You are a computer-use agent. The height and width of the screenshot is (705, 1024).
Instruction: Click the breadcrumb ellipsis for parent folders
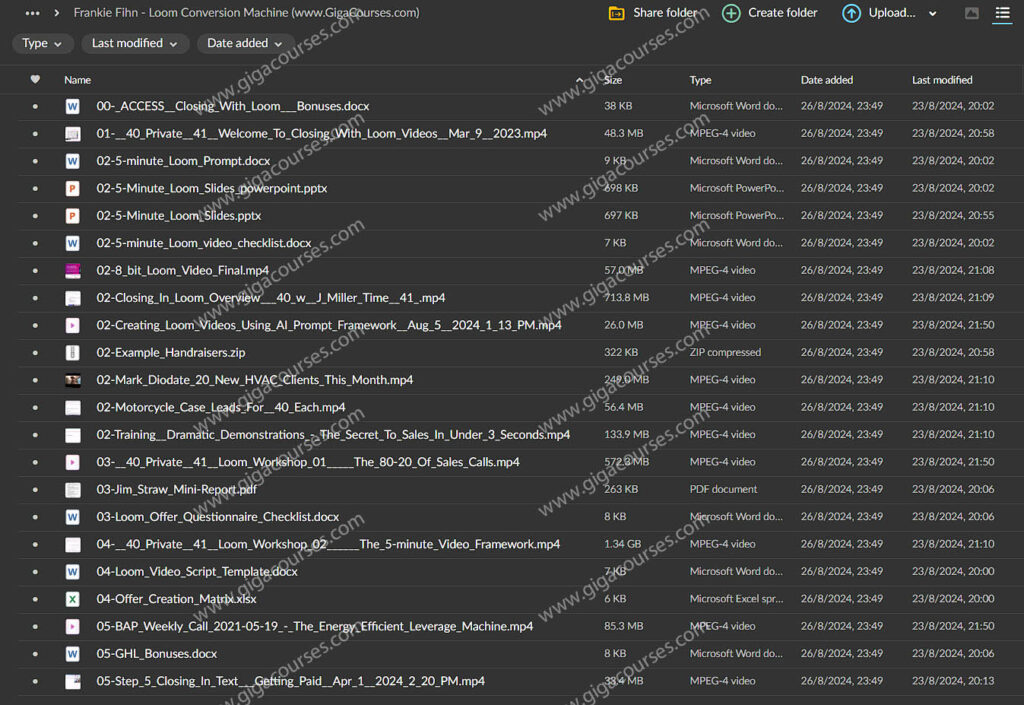[x=33, y=13]
